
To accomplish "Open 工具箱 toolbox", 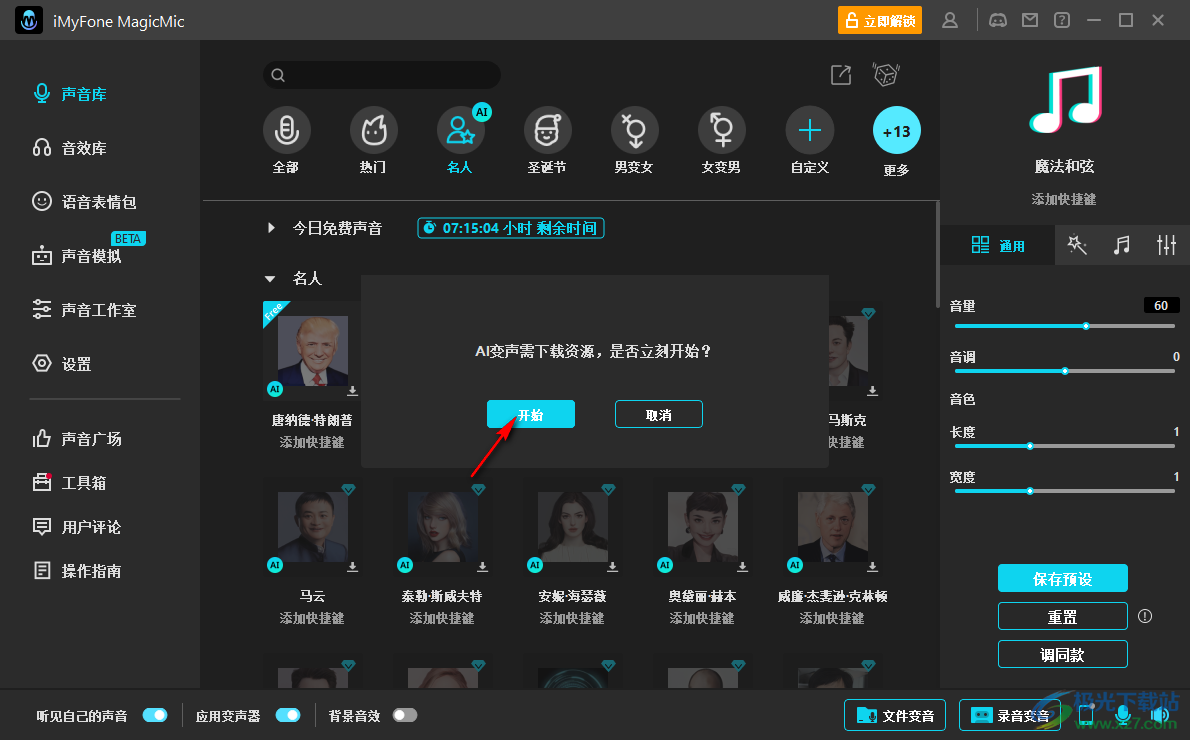I will click(70, 483).
